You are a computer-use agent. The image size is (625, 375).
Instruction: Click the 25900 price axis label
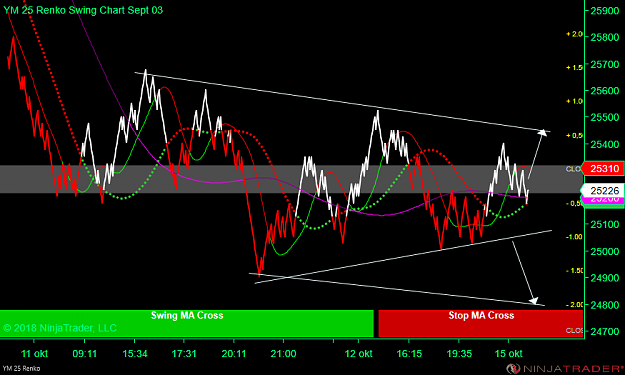pyautogui.click(x=605, y=11)
